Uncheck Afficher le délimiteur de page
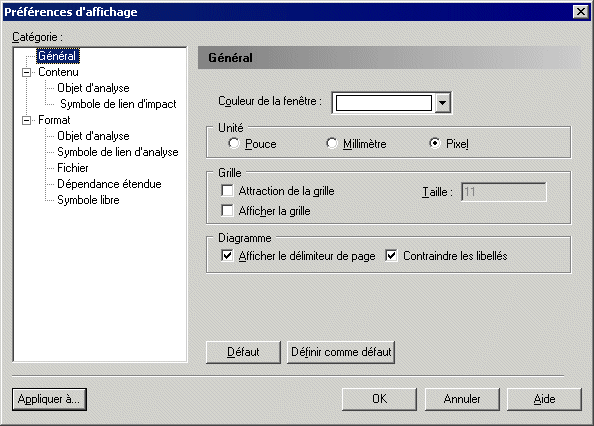594x426 pixels. click(x=227, y=256)
